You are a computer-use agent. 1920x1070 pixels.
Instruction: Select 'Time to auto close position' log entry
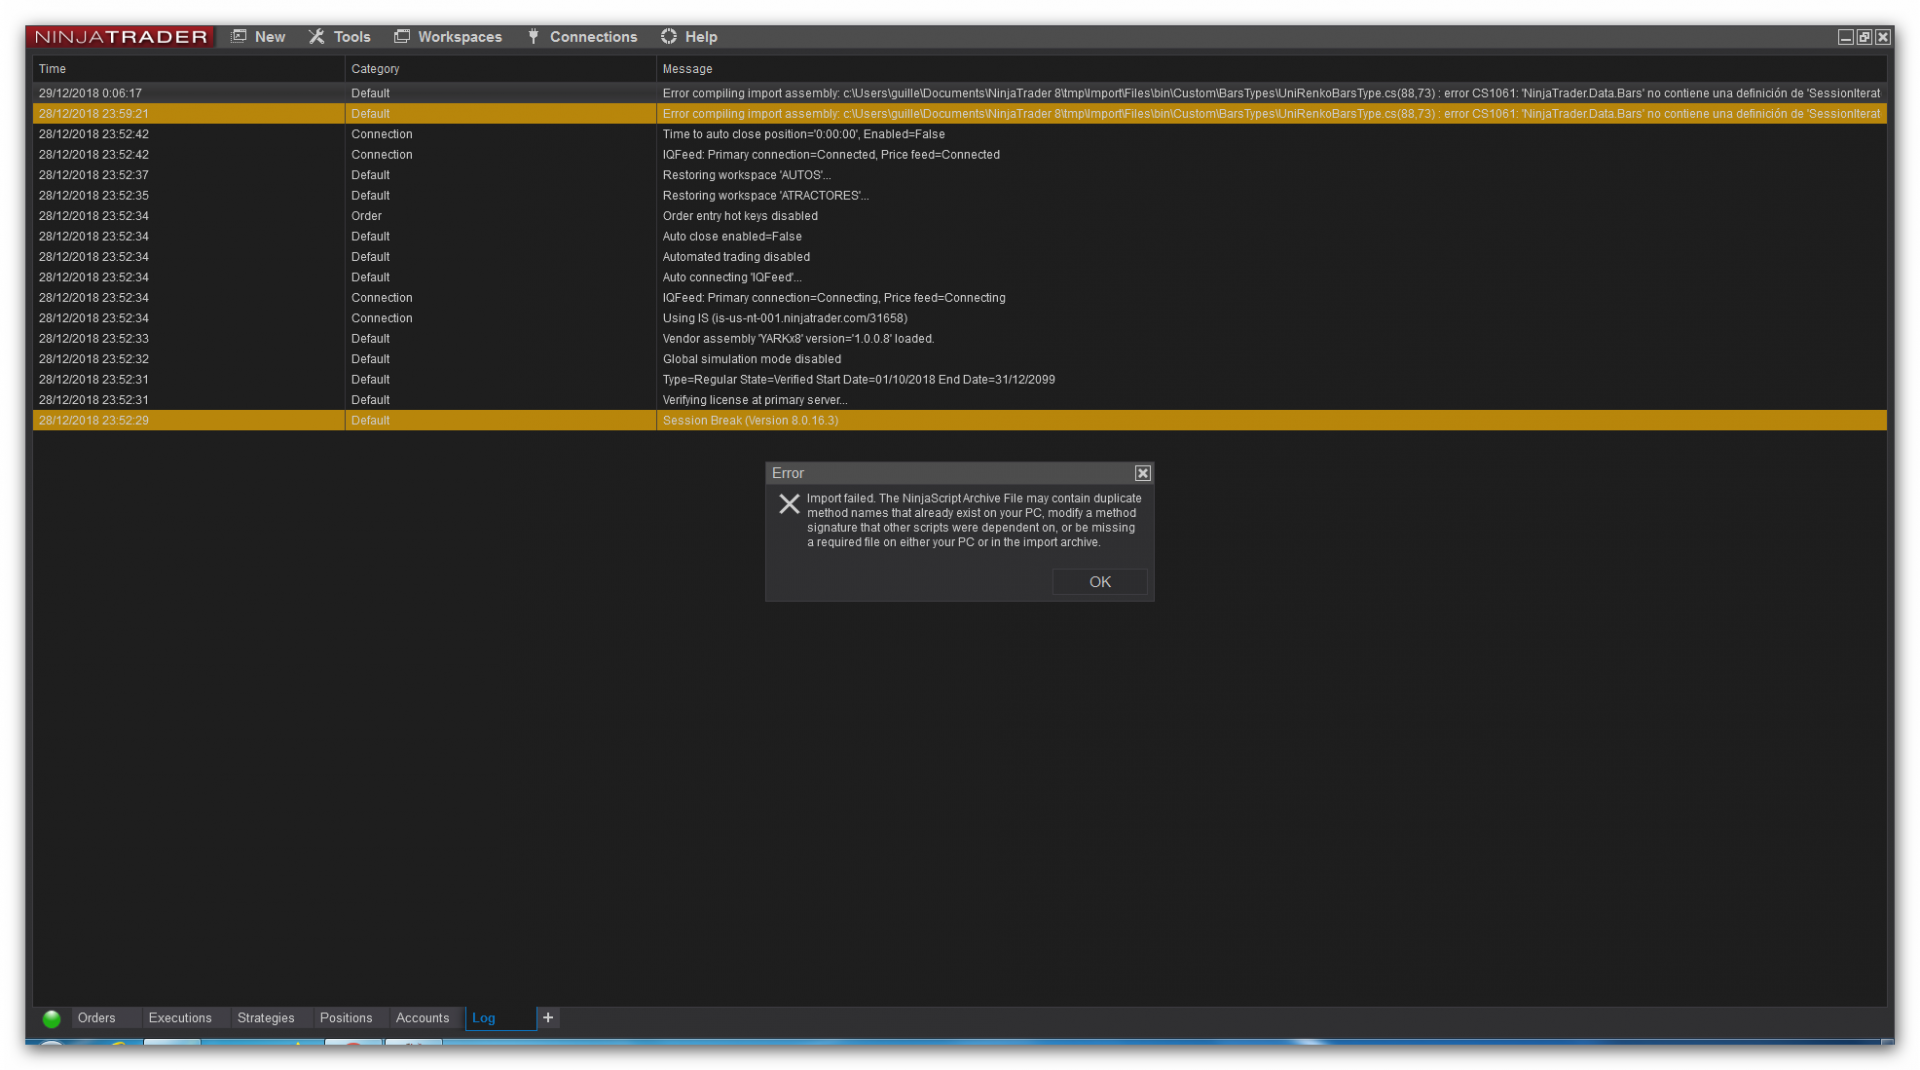click(x=960, y=134)
